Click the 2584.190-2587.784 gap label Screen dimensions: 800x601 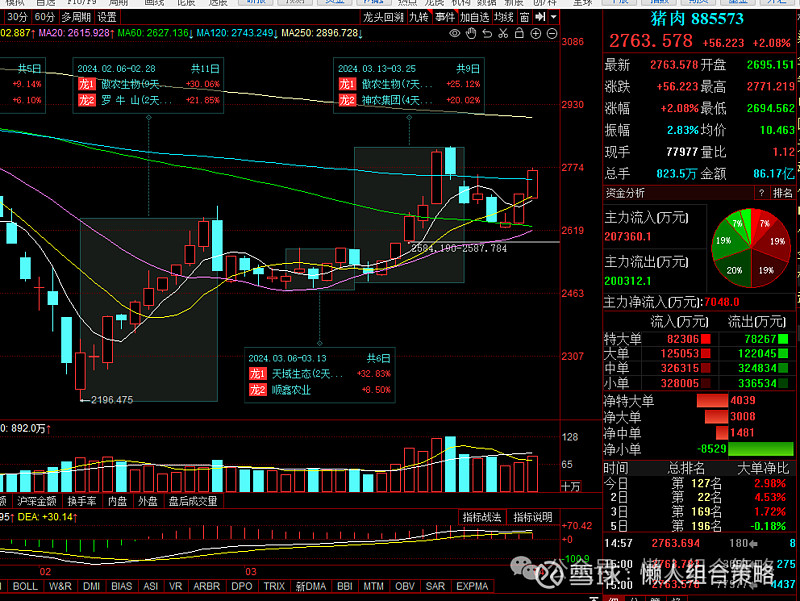click(x=459, y=248)
